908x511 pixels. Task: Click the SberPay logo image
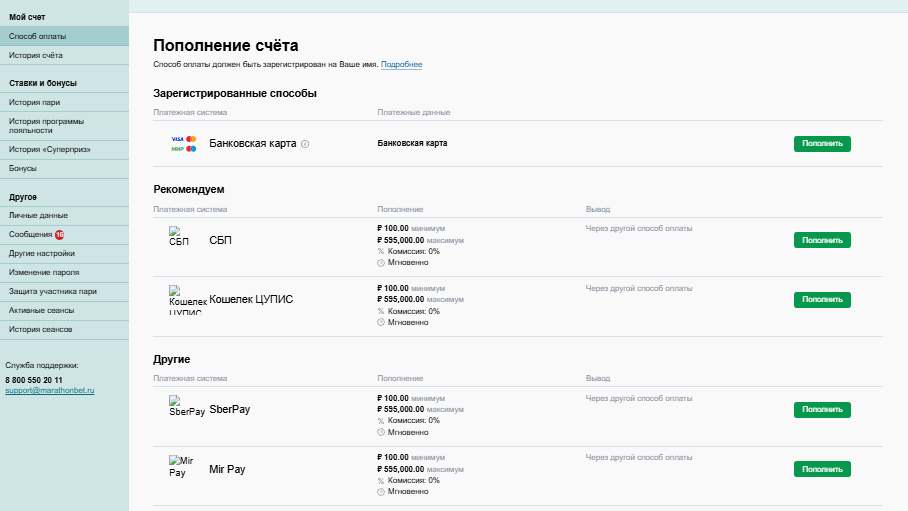[187, 406]
